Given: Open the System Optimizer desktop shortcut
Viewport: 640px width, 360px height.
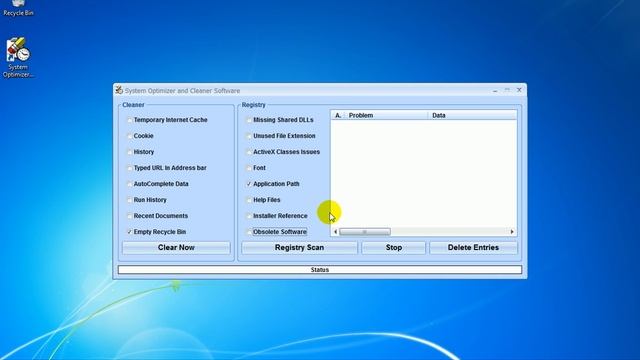Looking at the screenshot, I should click(x=18, y=57).
